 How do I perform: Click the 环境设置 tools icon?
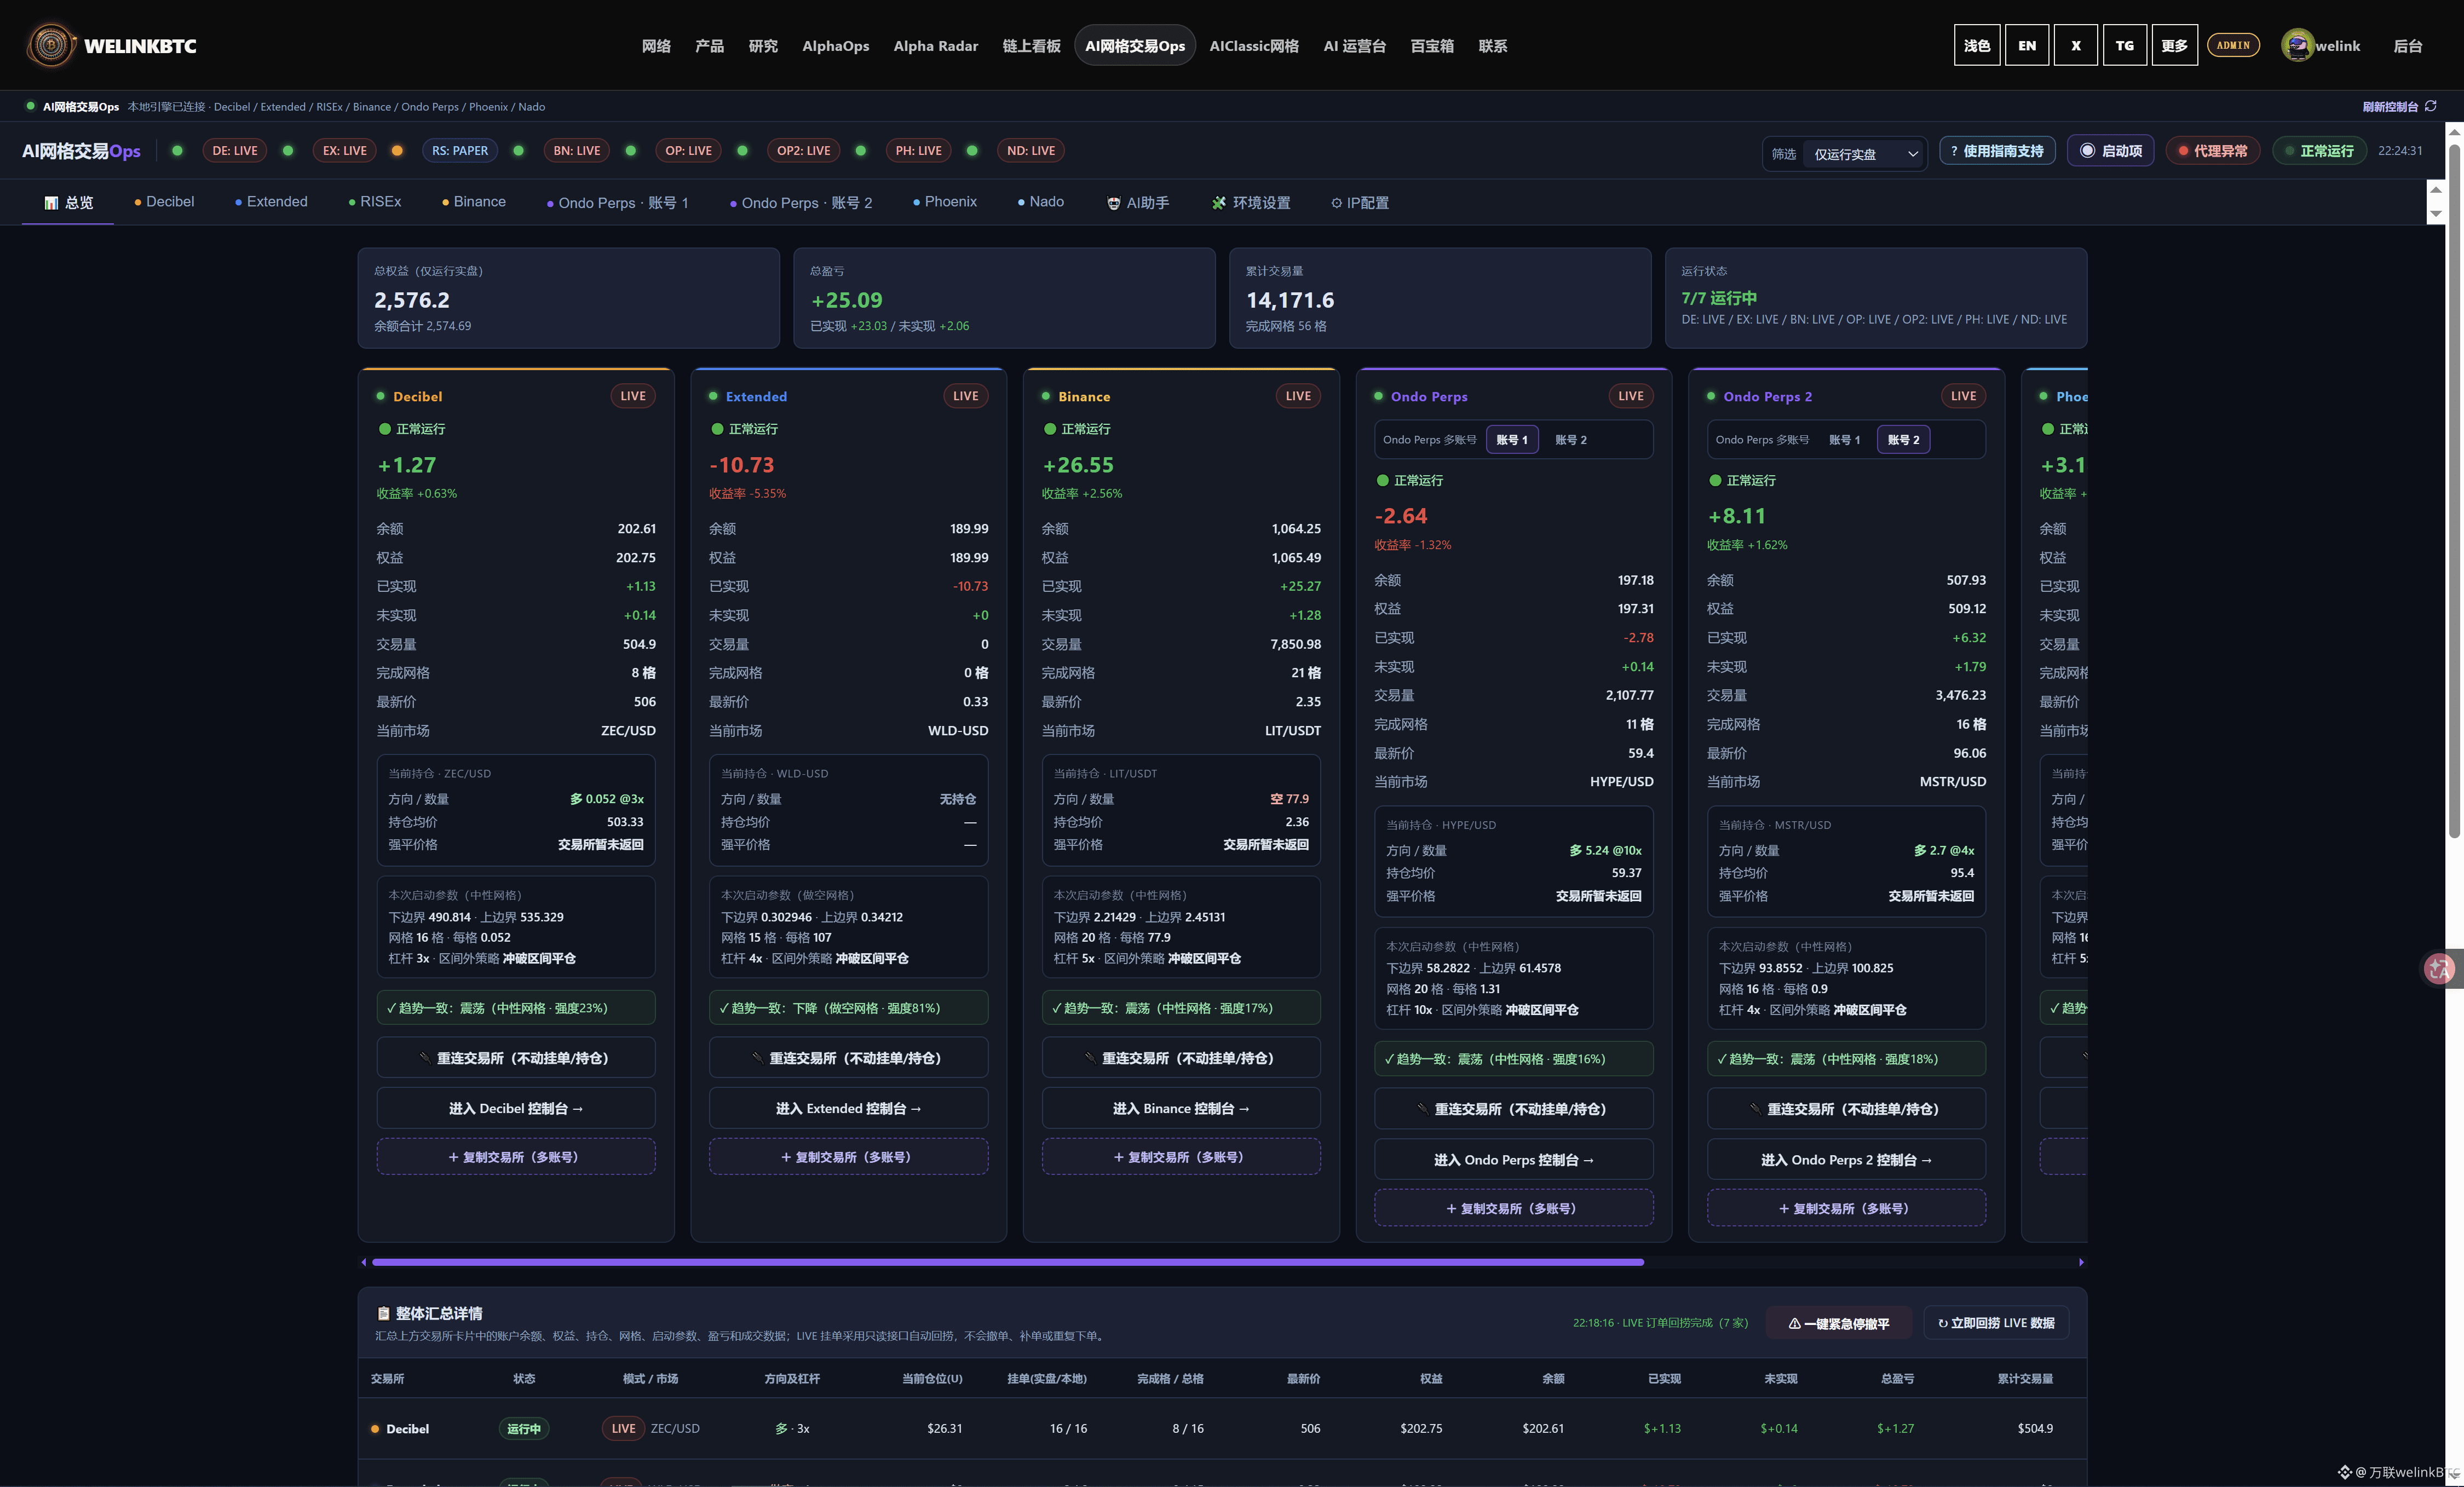pyautogui.click(x=1218, y=203)
